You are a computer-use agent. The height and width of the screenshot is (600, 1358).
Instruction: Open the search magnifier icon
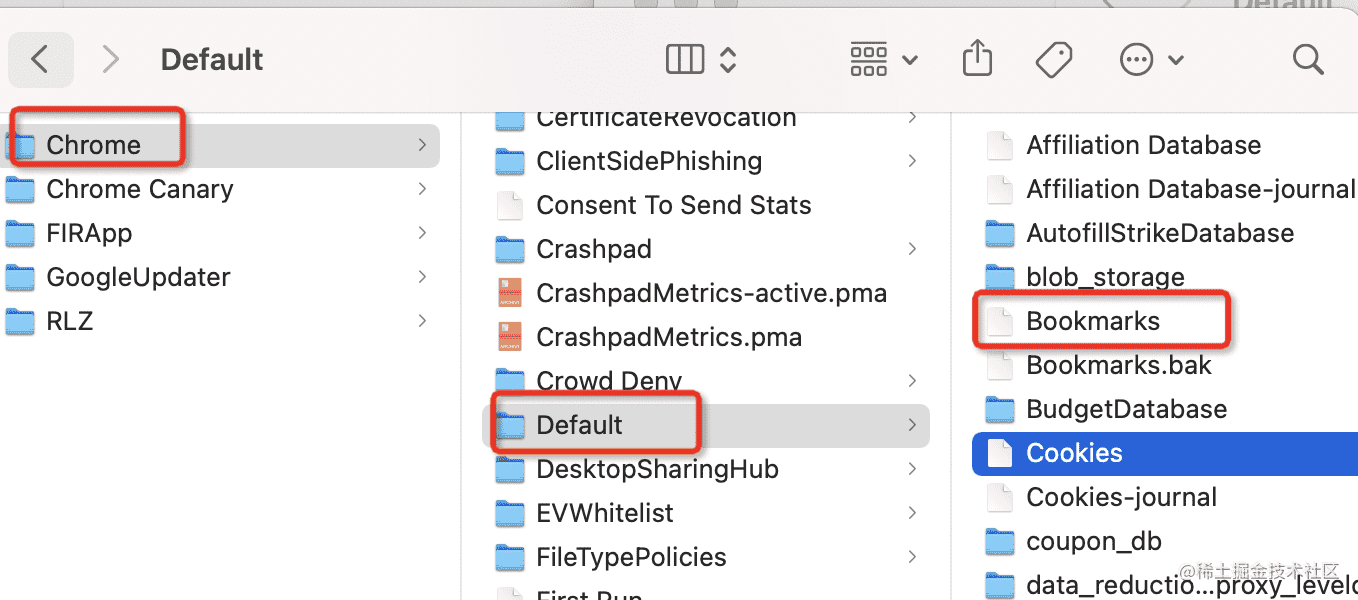coord(1307,60)
